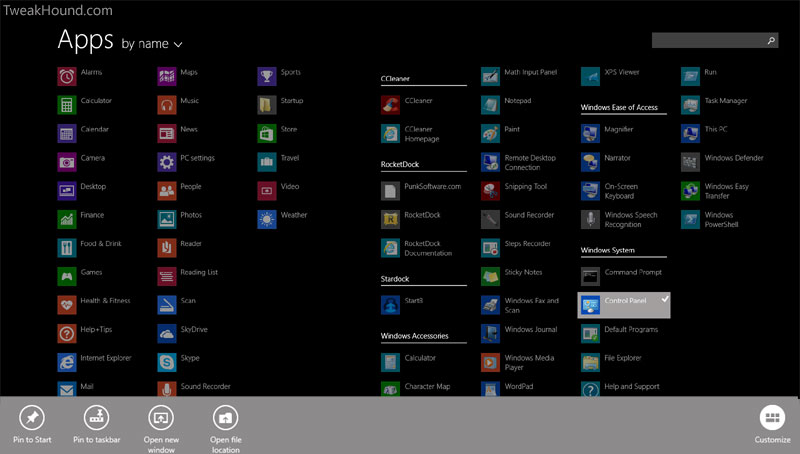Focus the apps search field
Image resolution: width=800 pixels, height=454 pixels.
point(715,40)
